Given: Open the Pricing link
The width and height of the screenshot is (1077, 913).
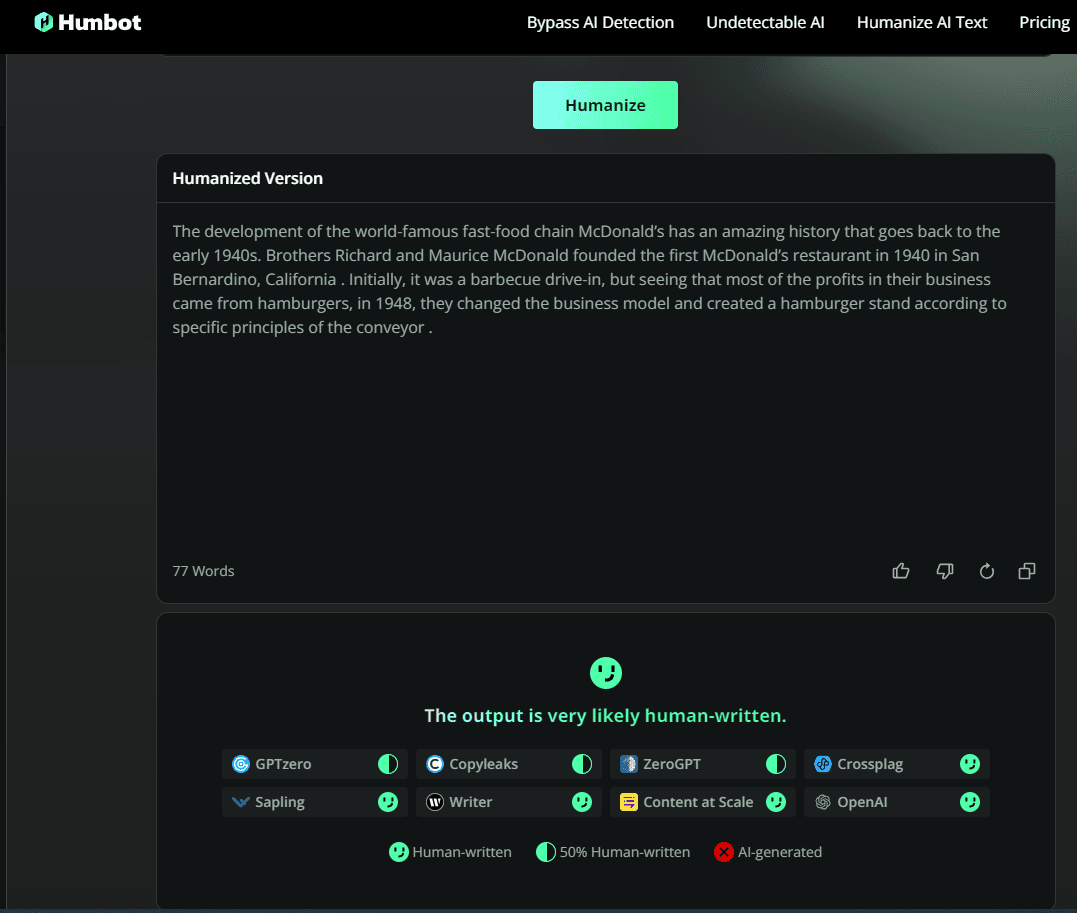Looking at the screenshot, I should (x=1044, y=22).
